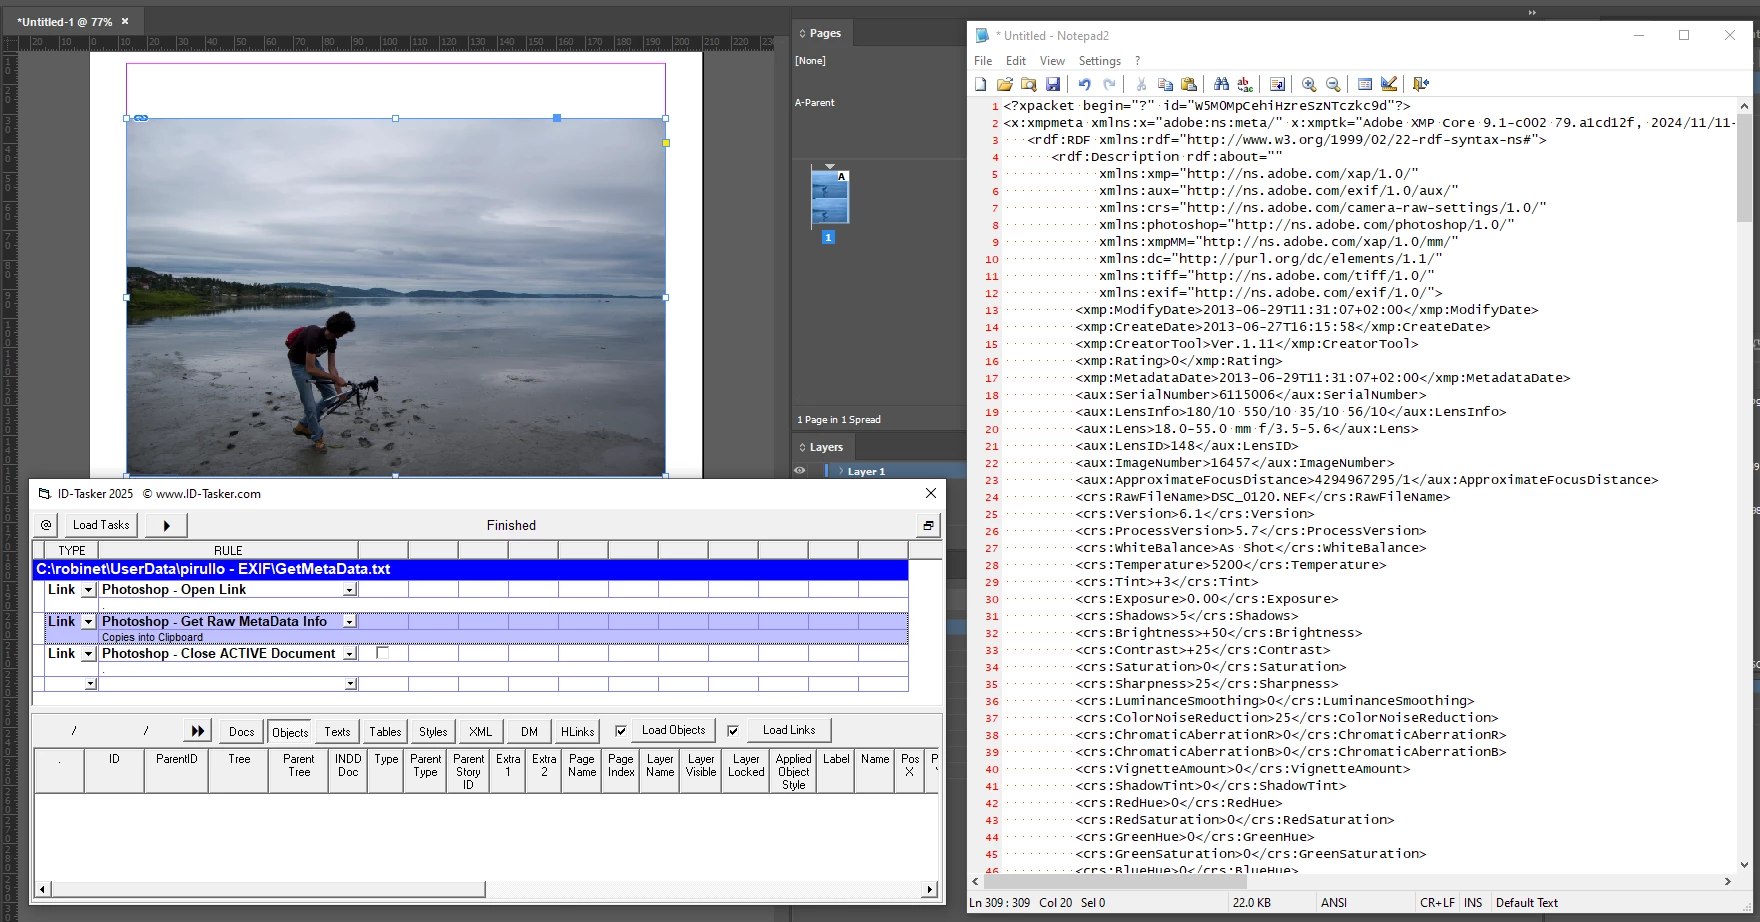
Task: Open the type dropdown in the empty task row
Action: (90, 684)
